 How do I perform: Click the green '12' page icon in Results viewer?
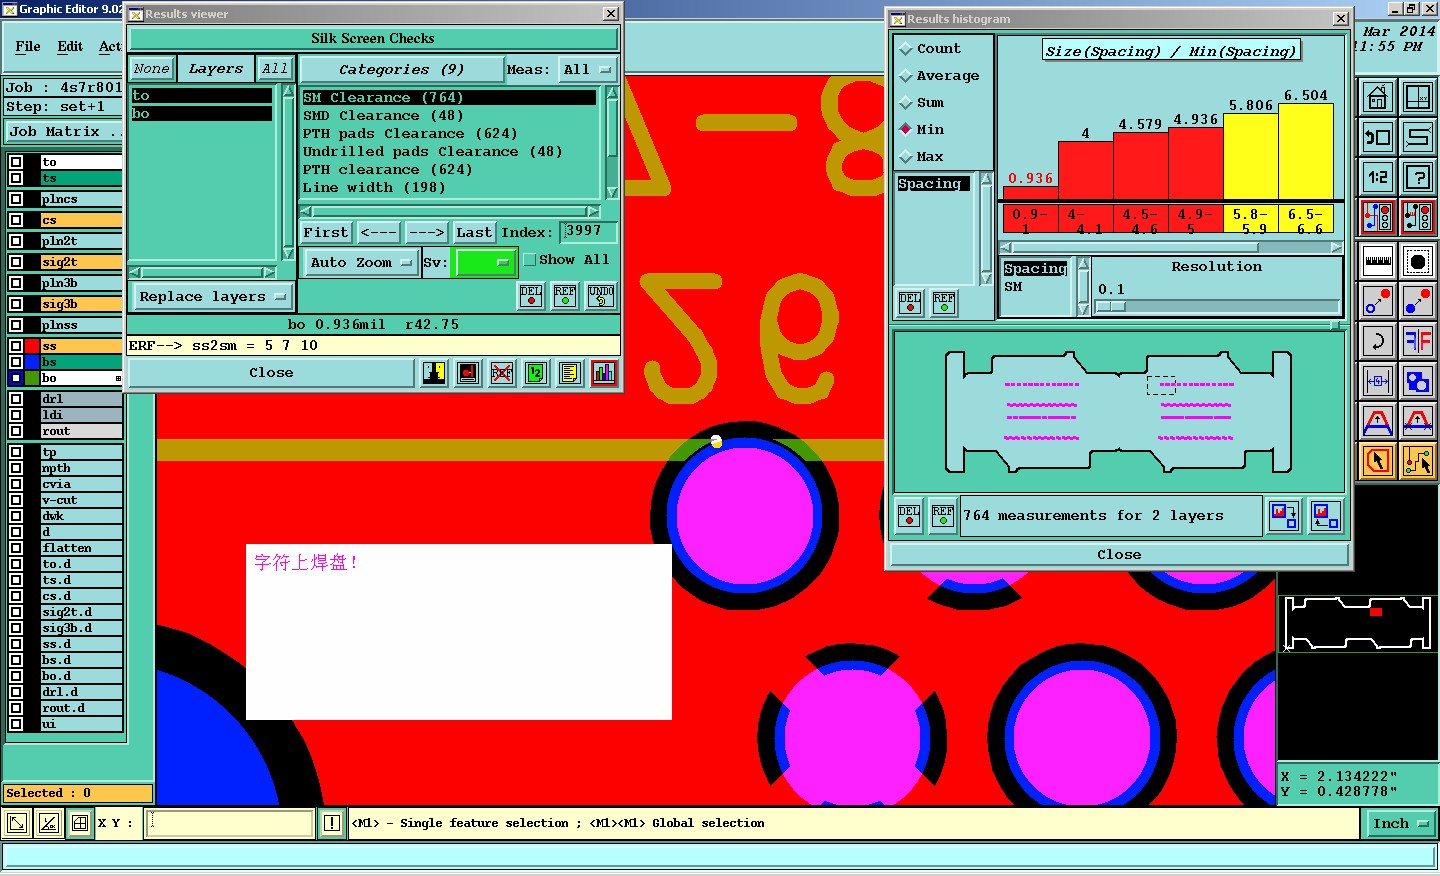point(536,373)
